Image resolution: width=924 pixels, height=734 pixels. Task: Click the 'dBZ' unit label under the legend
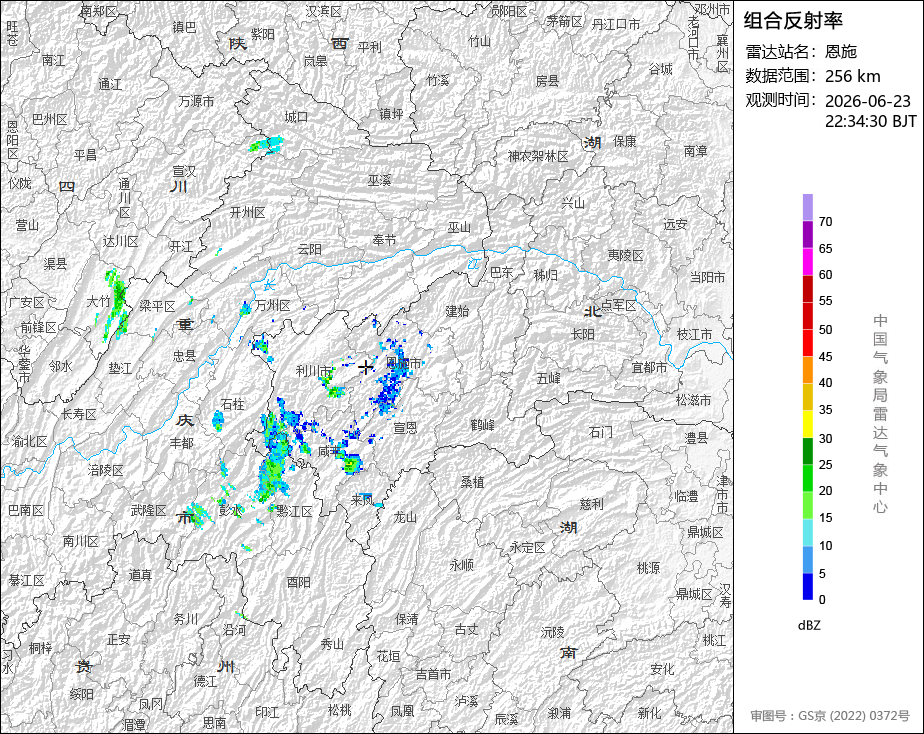tap(808, 626)
